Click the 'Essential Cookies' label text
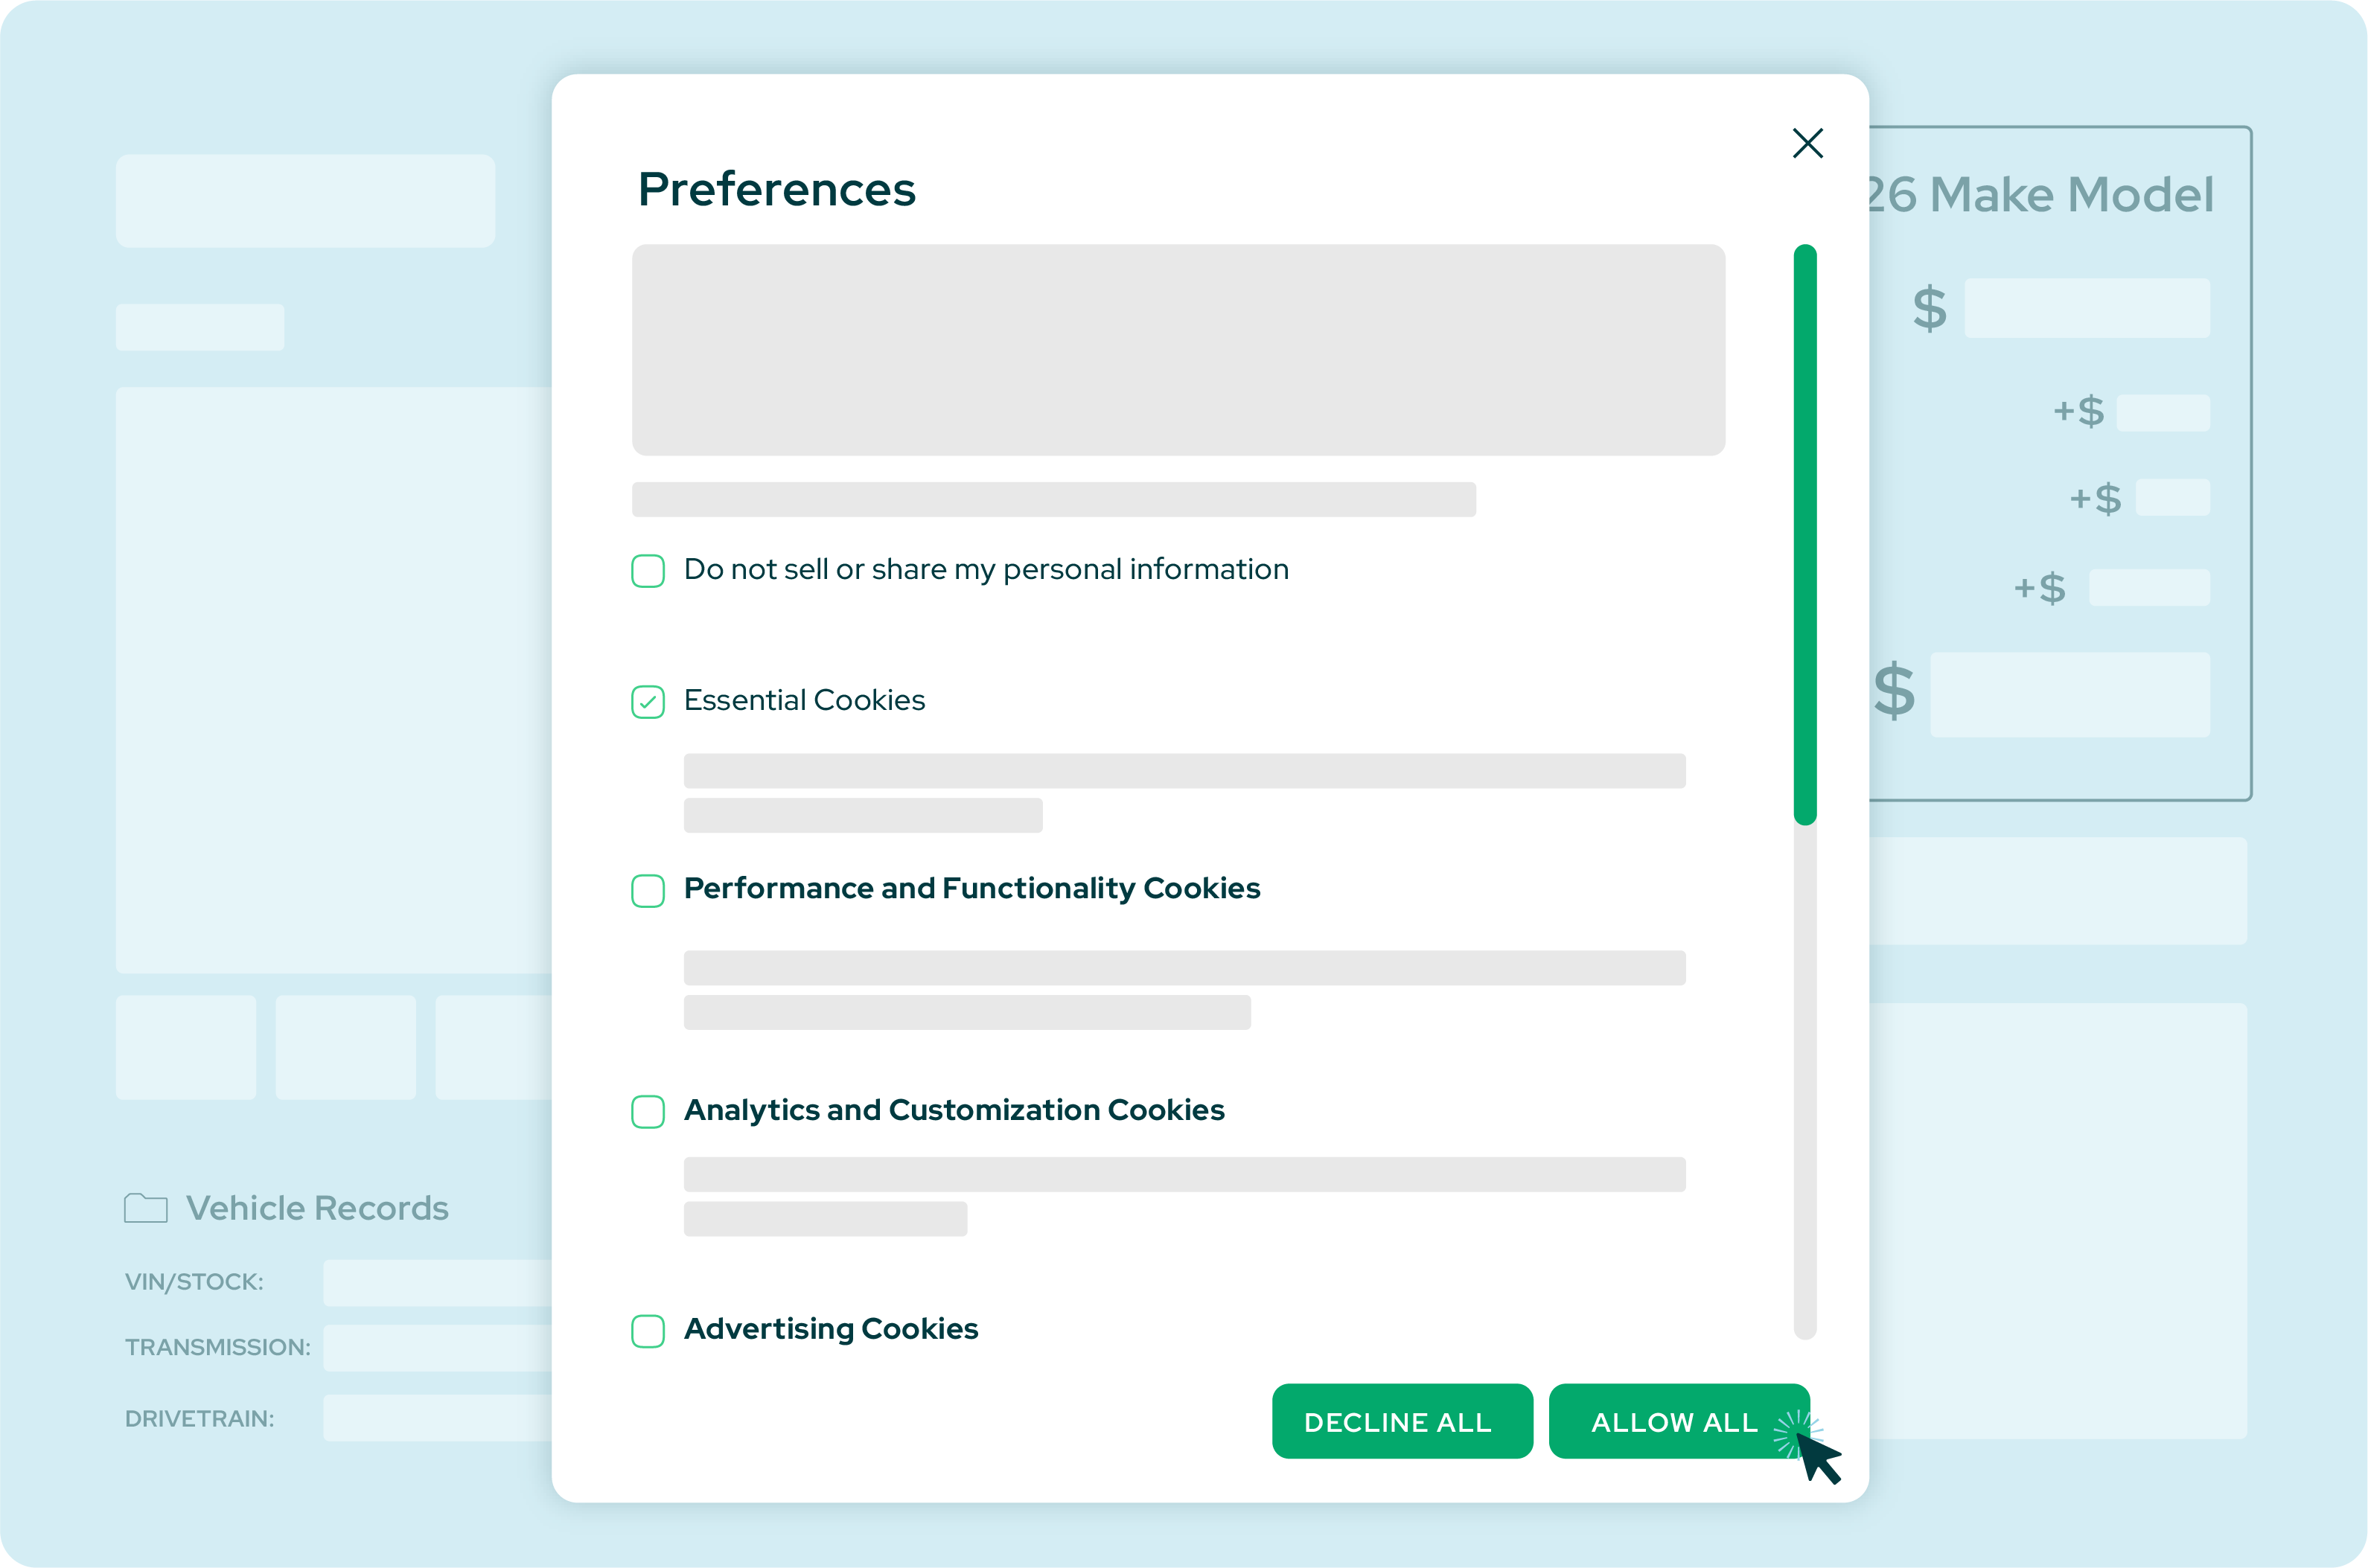This screenshot has height=1568, width=2368. point(804,700)
